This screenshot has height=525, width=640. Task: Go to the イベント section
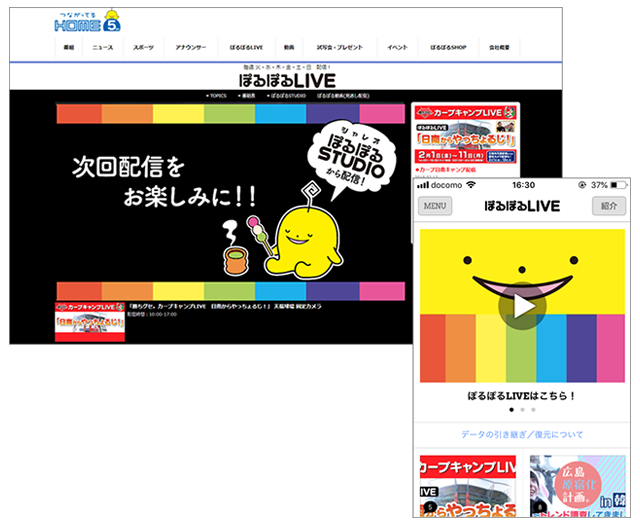(398, 47)
